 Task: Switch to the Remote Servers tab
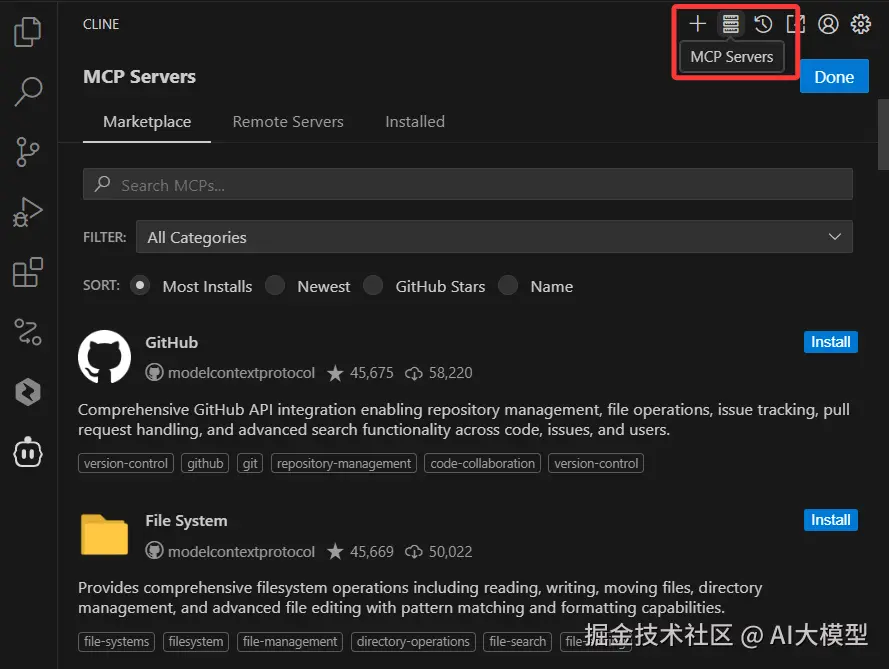288,122
